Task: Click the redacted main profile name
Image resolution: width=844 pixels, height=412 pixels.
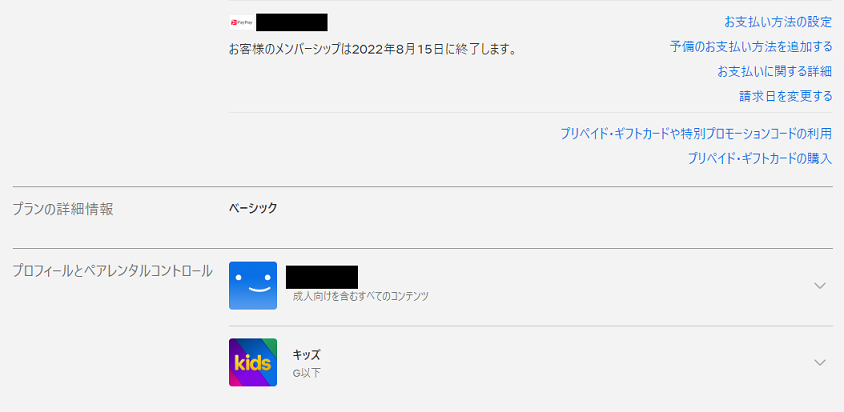Action: 322,276
